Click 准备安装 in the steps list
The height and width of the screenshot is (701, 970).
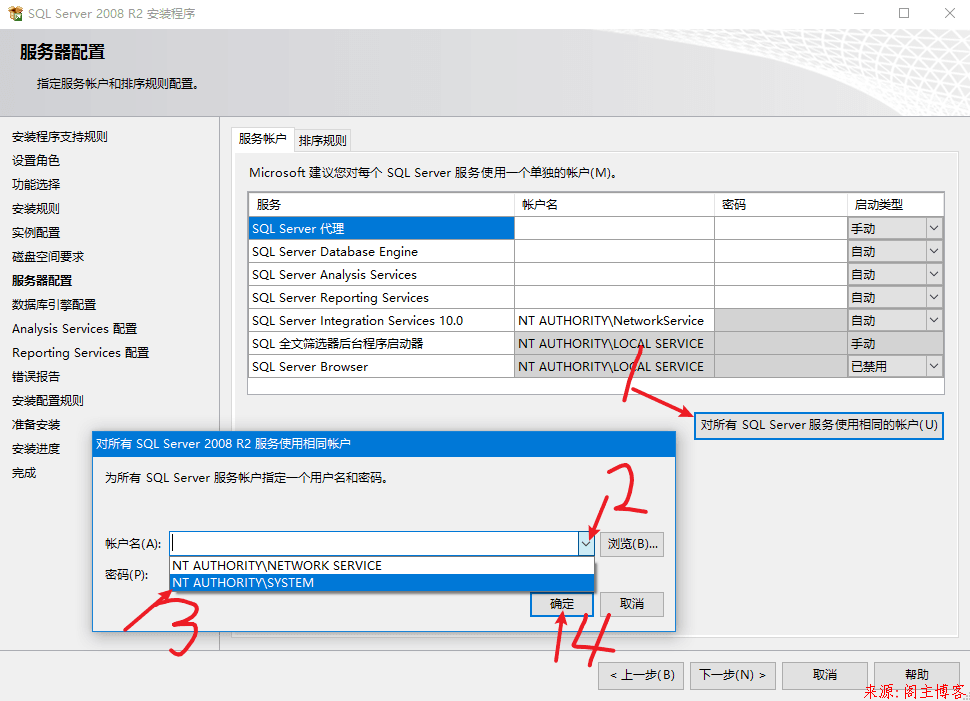[x=36, y=425]
